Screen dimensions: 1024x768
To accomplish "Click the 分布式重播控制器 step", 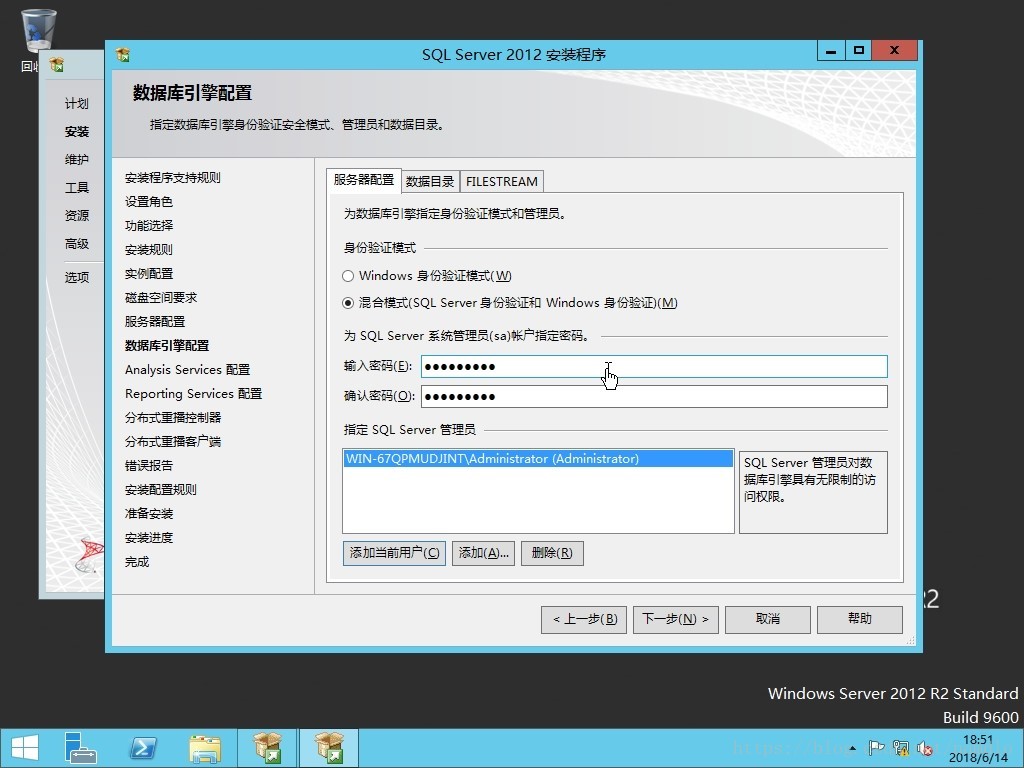I will [x=172, y=418].
